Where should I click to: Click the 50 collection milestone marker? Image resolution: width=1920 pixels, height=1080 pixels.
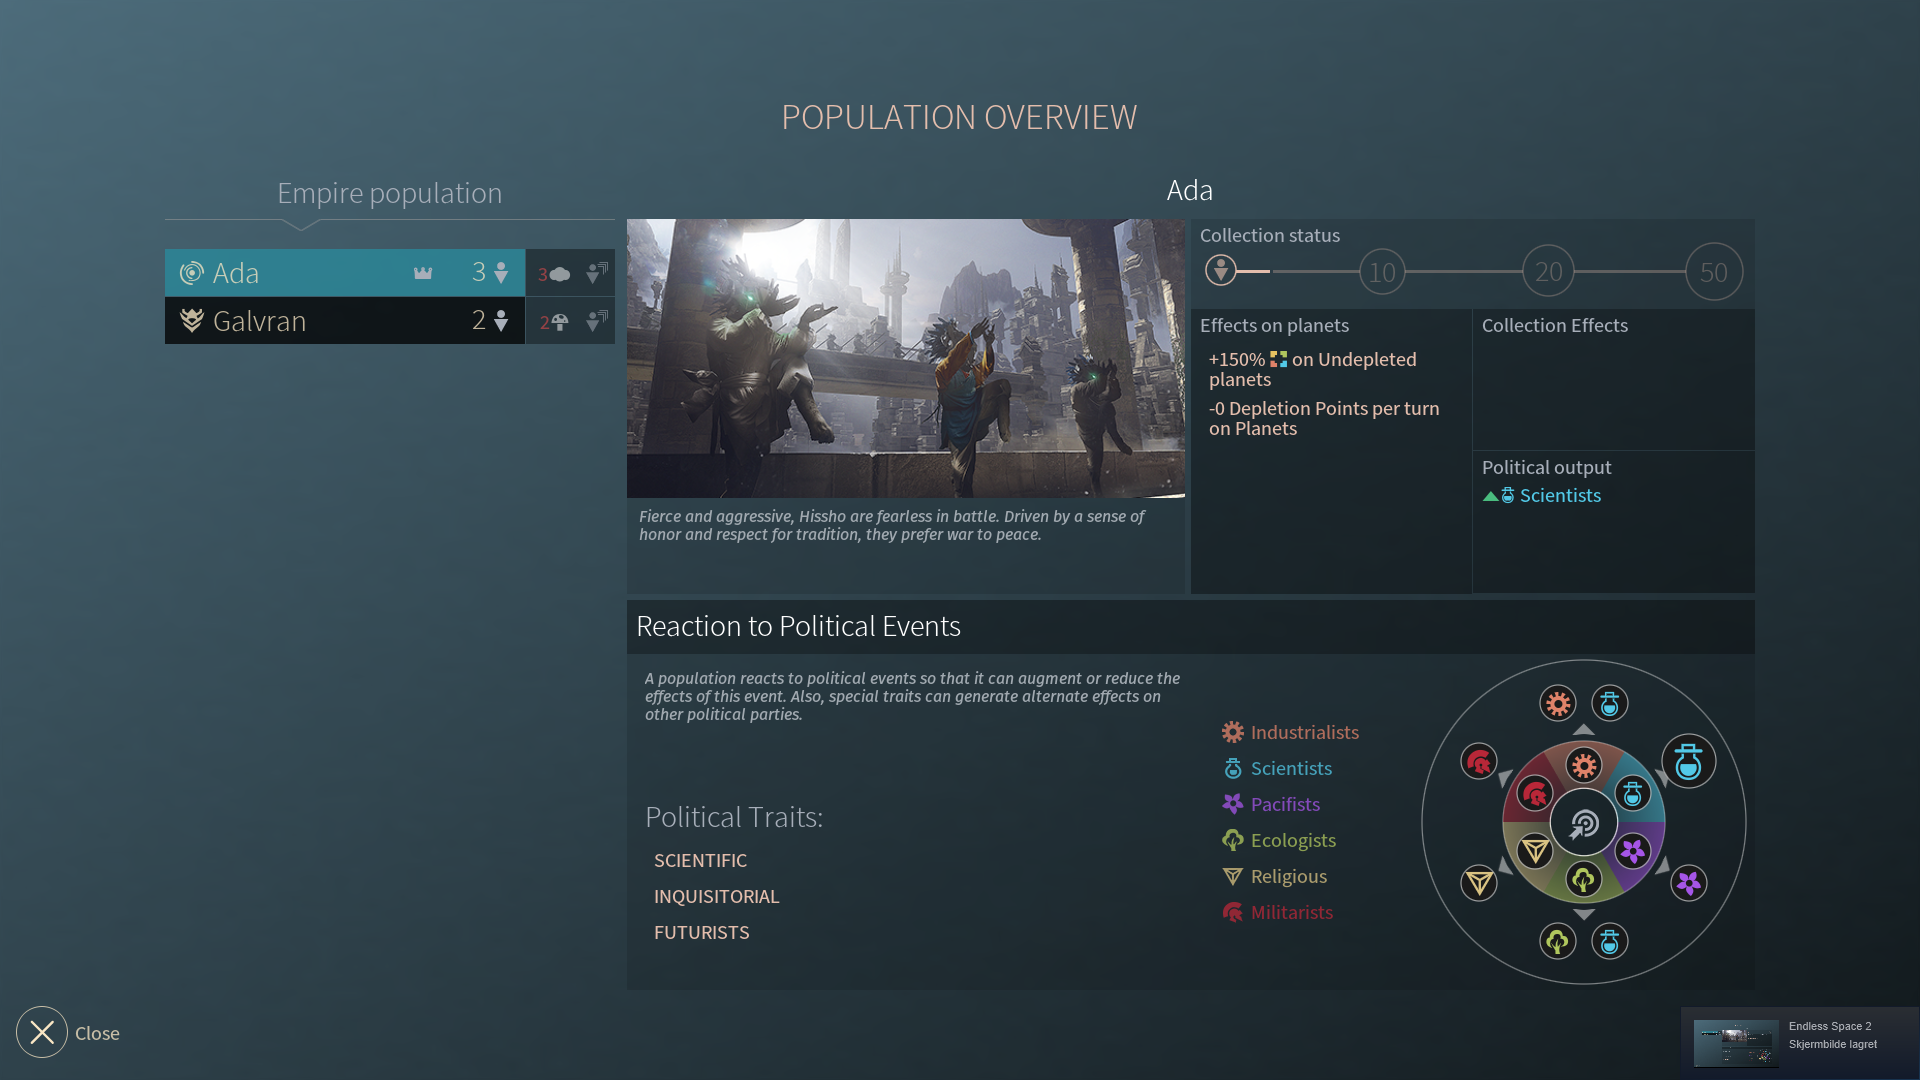[x=1714, y=272]
